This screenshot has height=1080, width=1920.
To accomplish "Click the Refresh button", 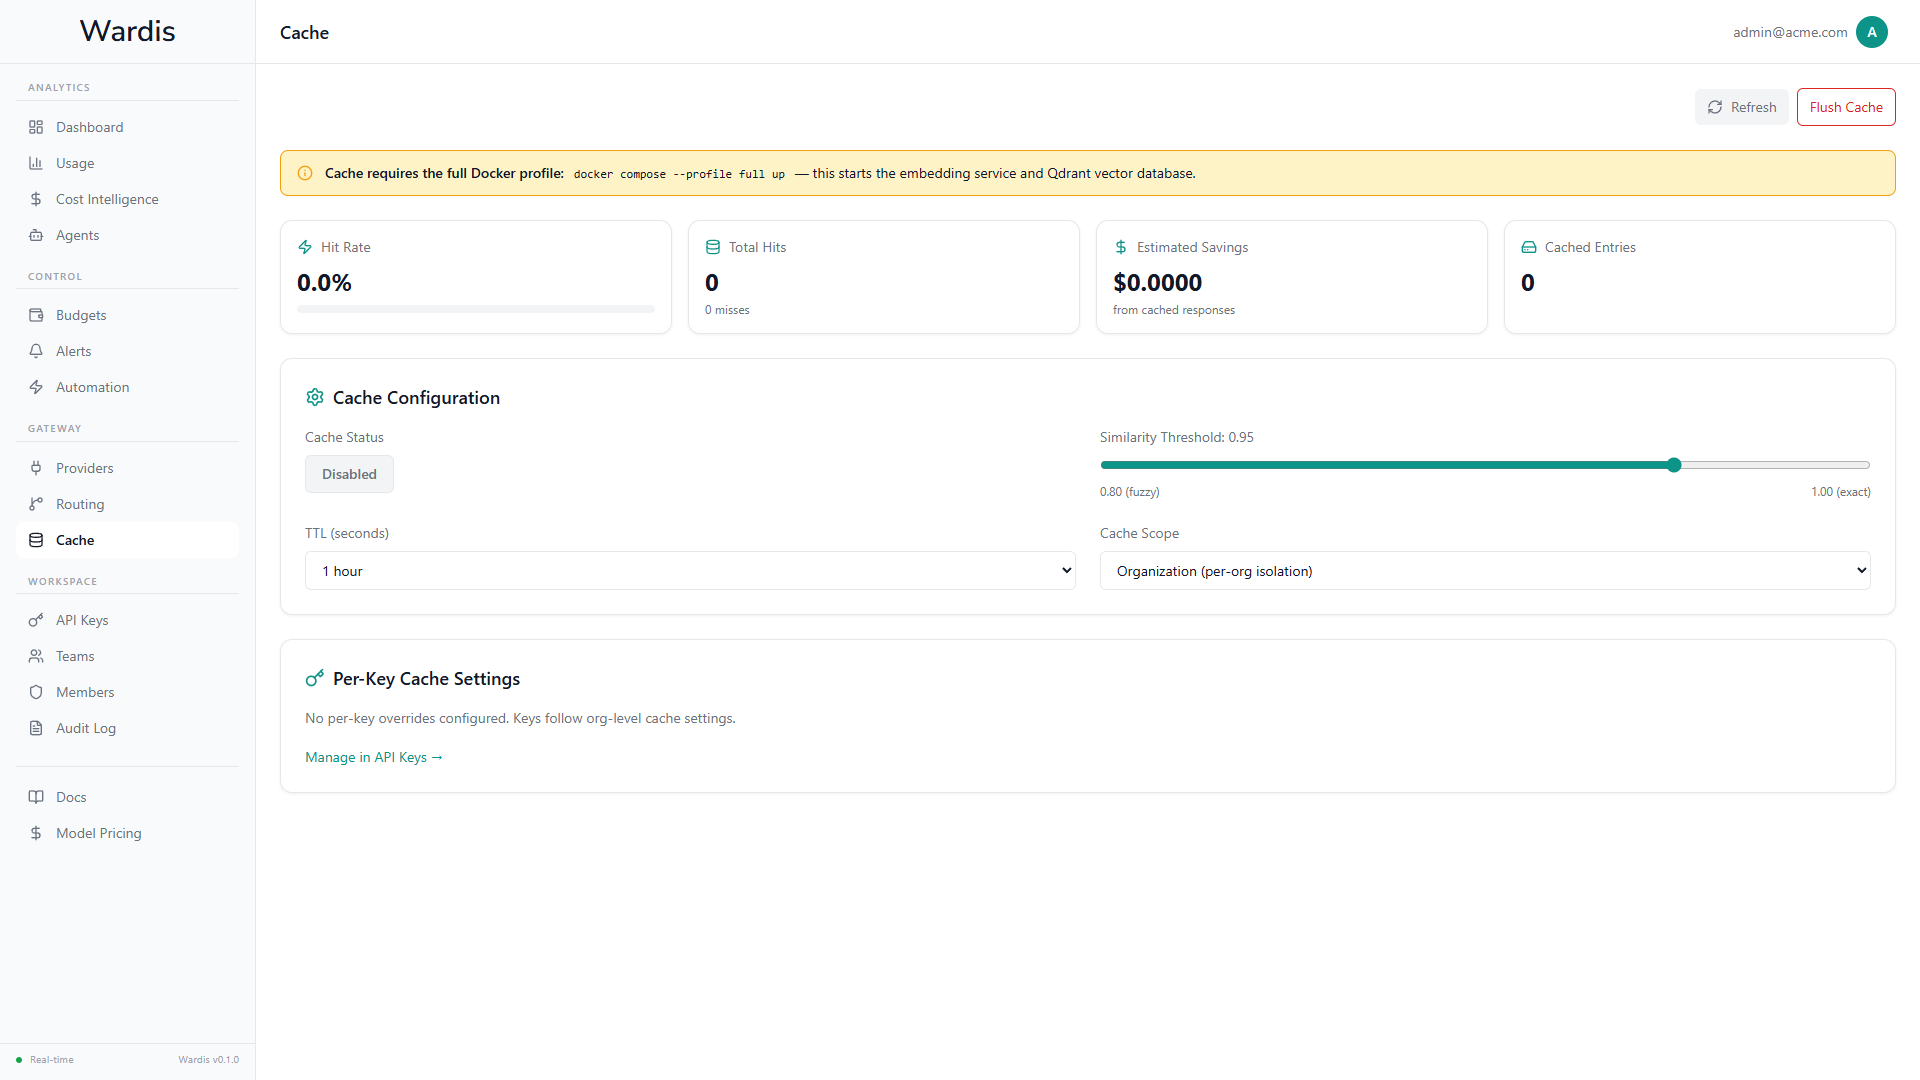I will pyautogui.click(x=1741, y=107).
